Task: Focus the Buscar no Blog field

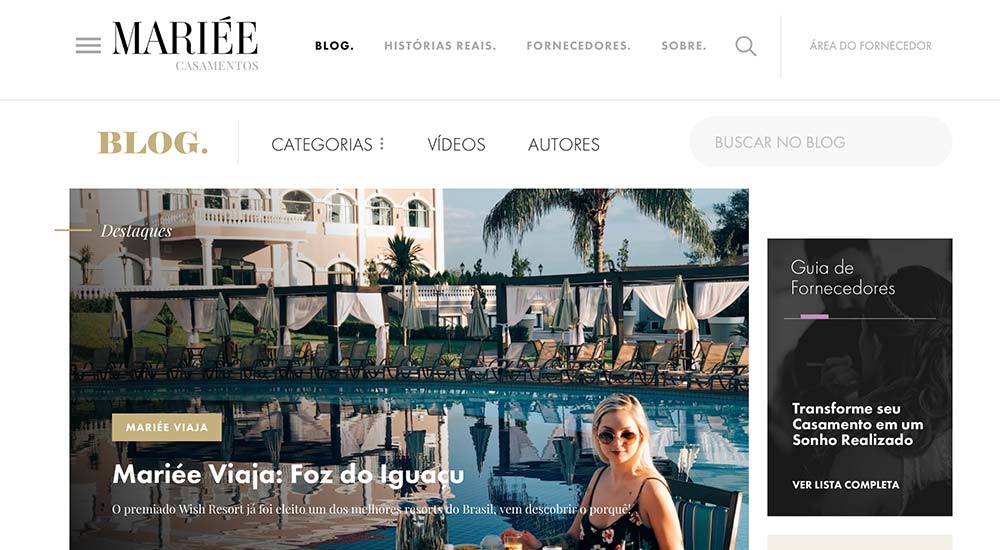Action: coord(821,142)
